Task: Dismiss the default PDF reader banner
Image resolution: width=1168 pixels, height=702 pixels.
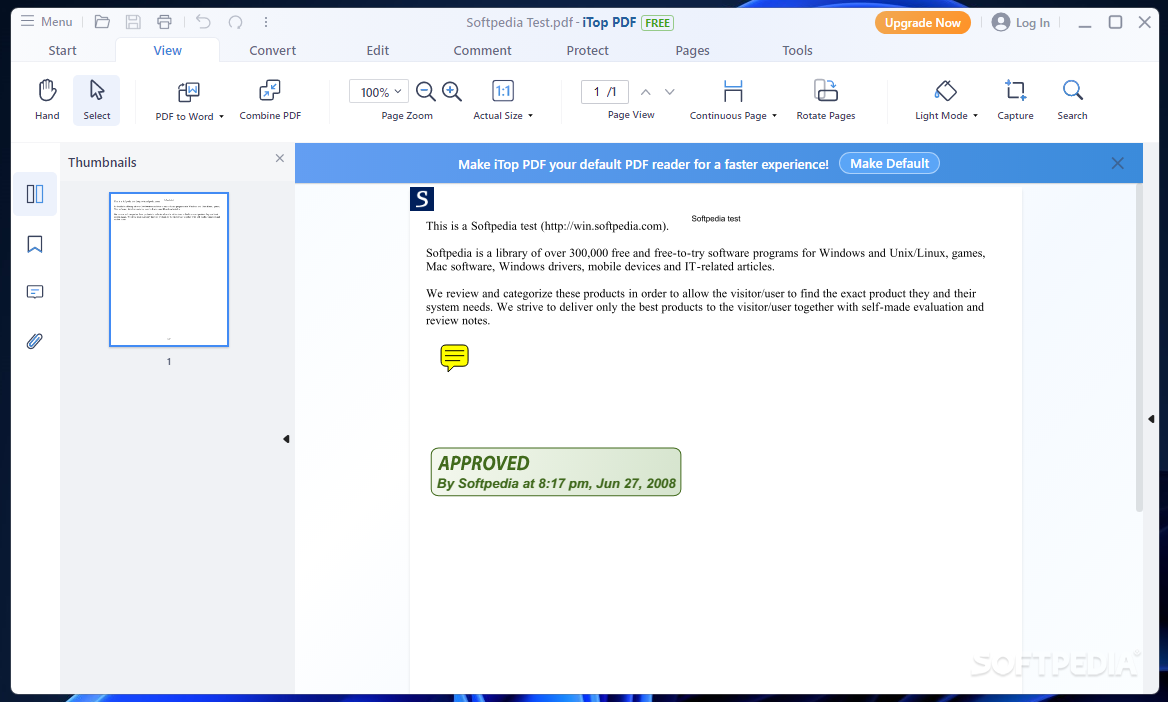Action: pyautogui.click(x=1117, y=163)
